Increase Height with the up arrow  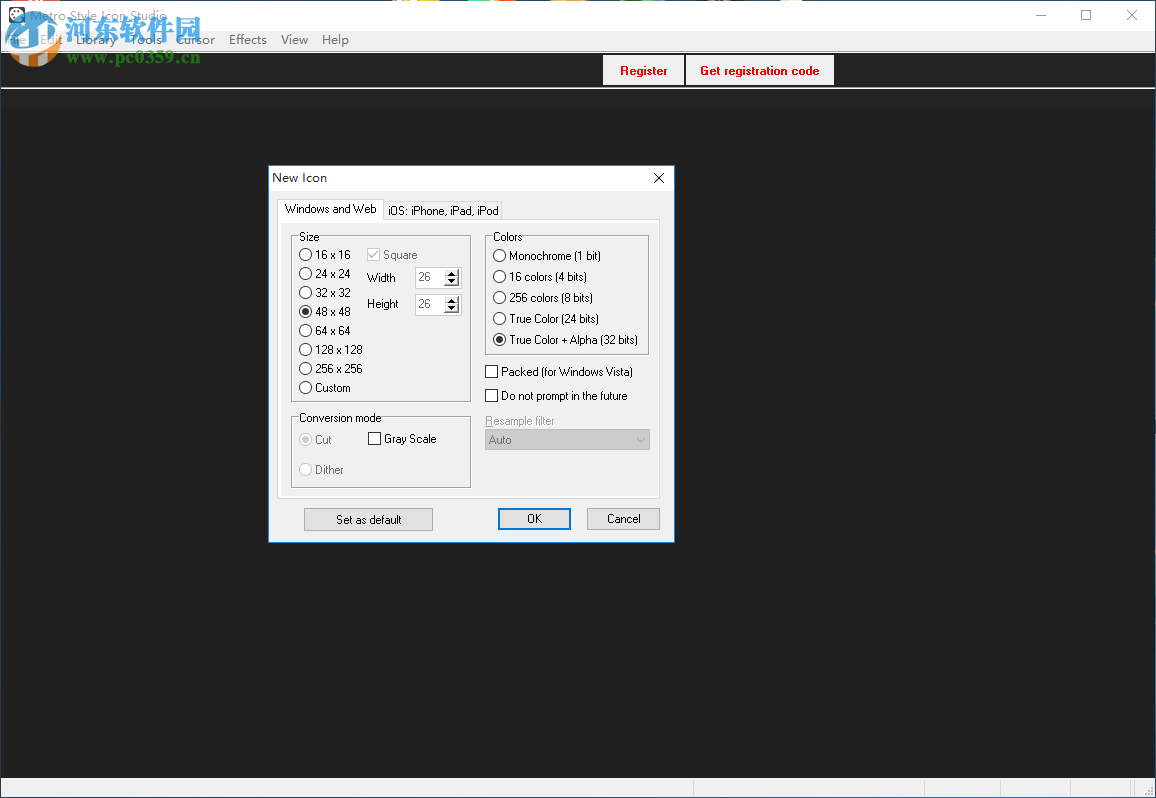click(x=452, y=300)
